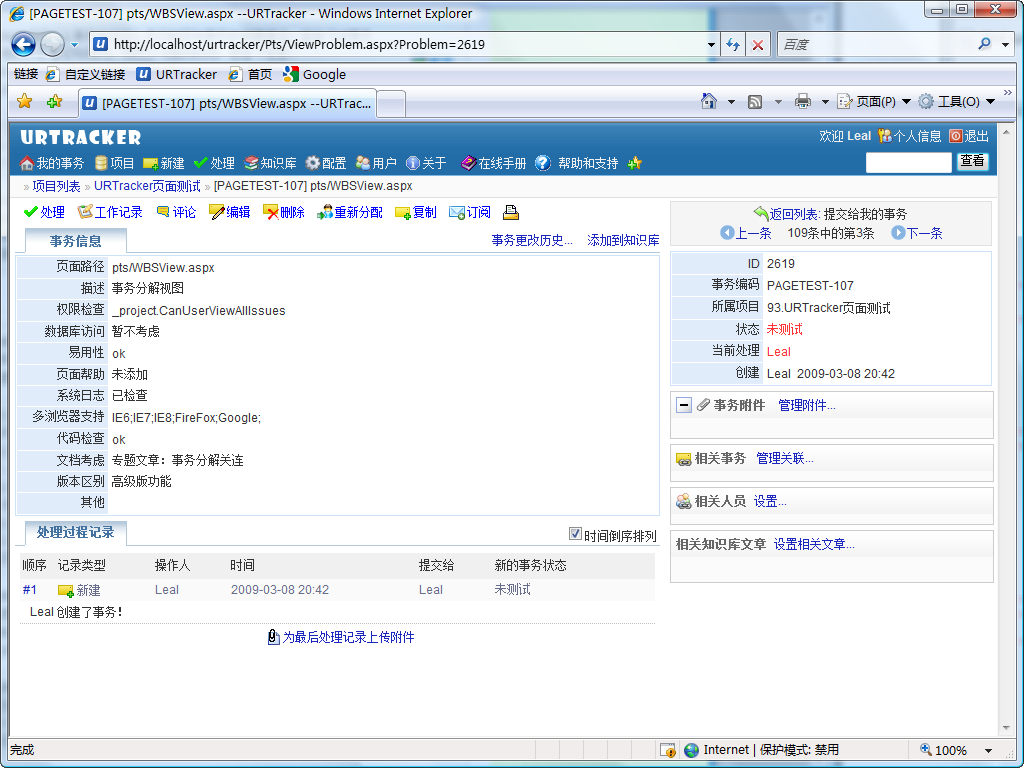Click IE print toolbar icon
Viewport: 1024px width, 768px height.
pos(803,101)
